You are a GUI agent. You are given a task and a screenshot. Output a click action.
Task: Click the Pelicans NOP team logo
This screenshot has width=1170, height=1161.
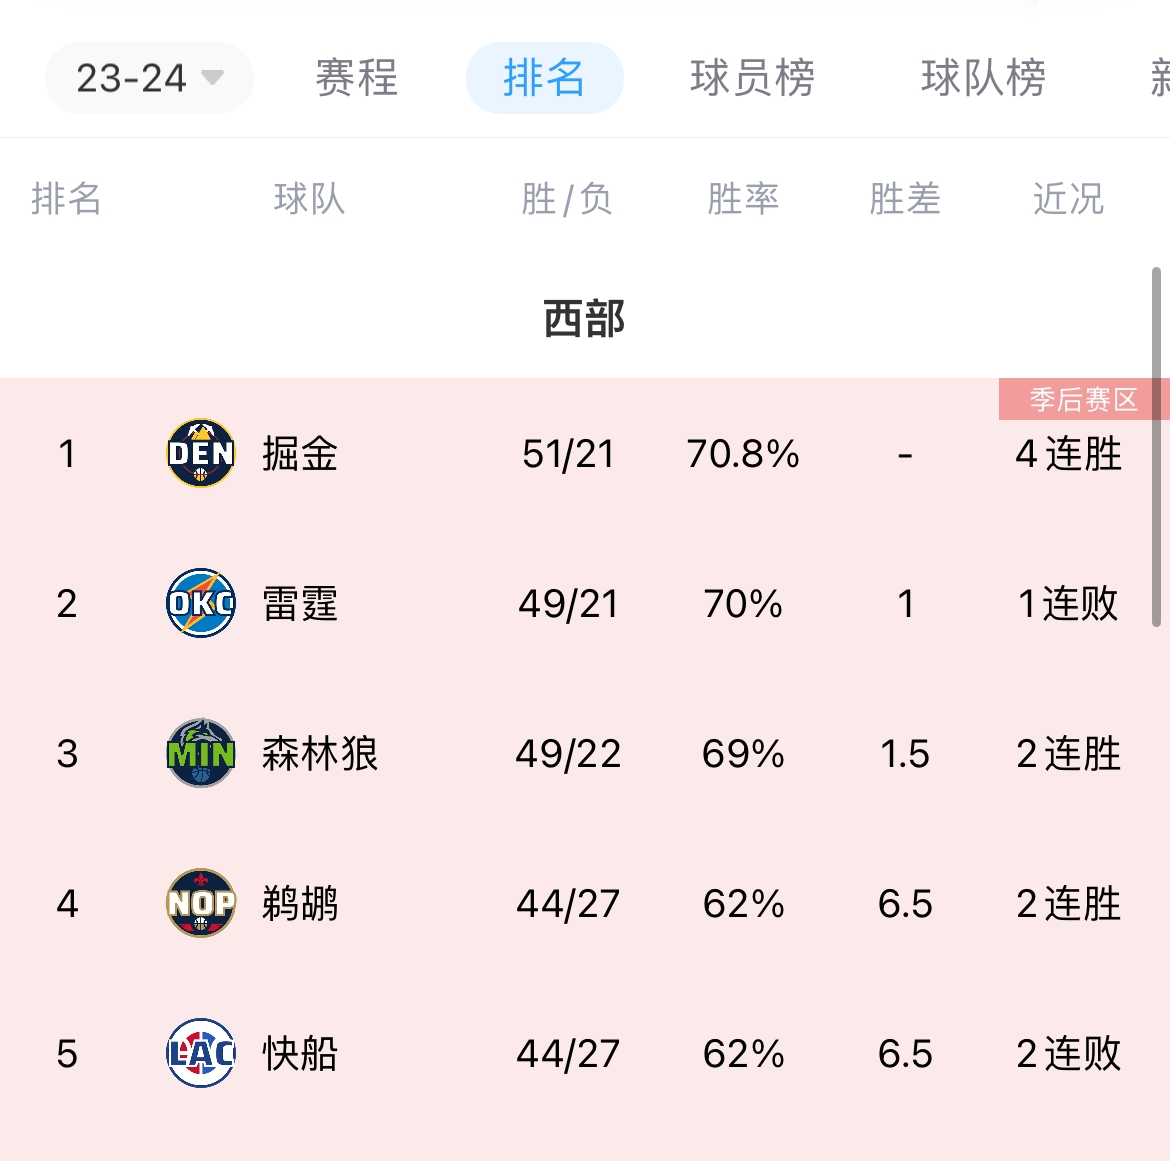[201, 903]
